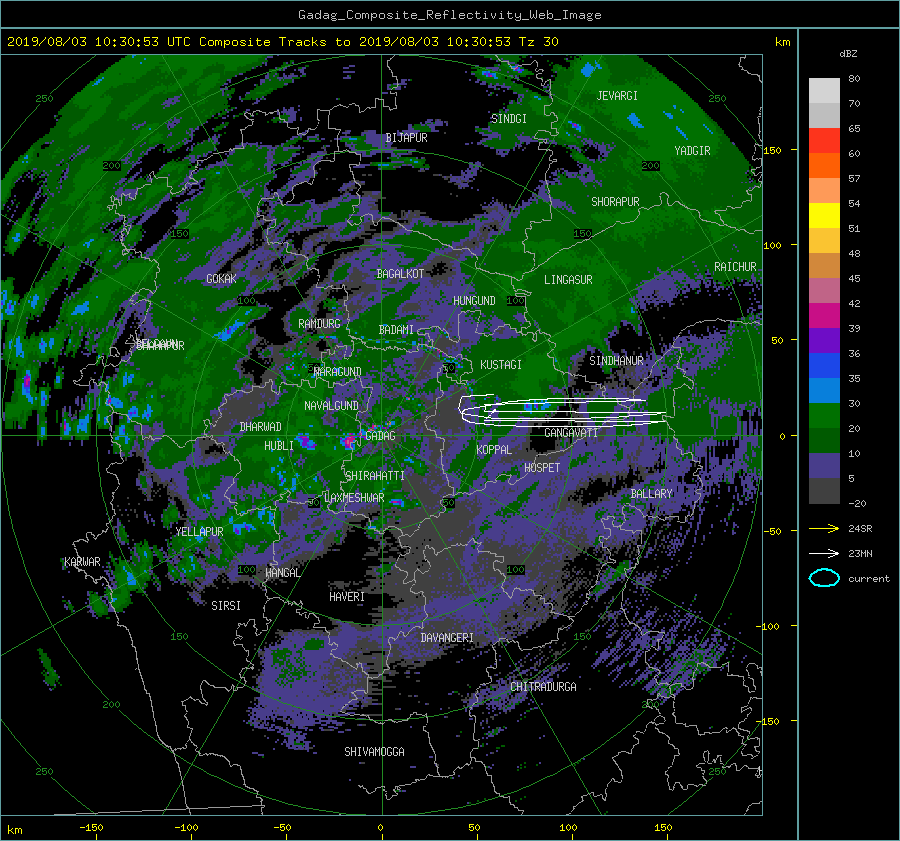This screenshot has width=900, height=841.
Task: Click the CHITRADURGA city label
Action: [x=543, y=687]
